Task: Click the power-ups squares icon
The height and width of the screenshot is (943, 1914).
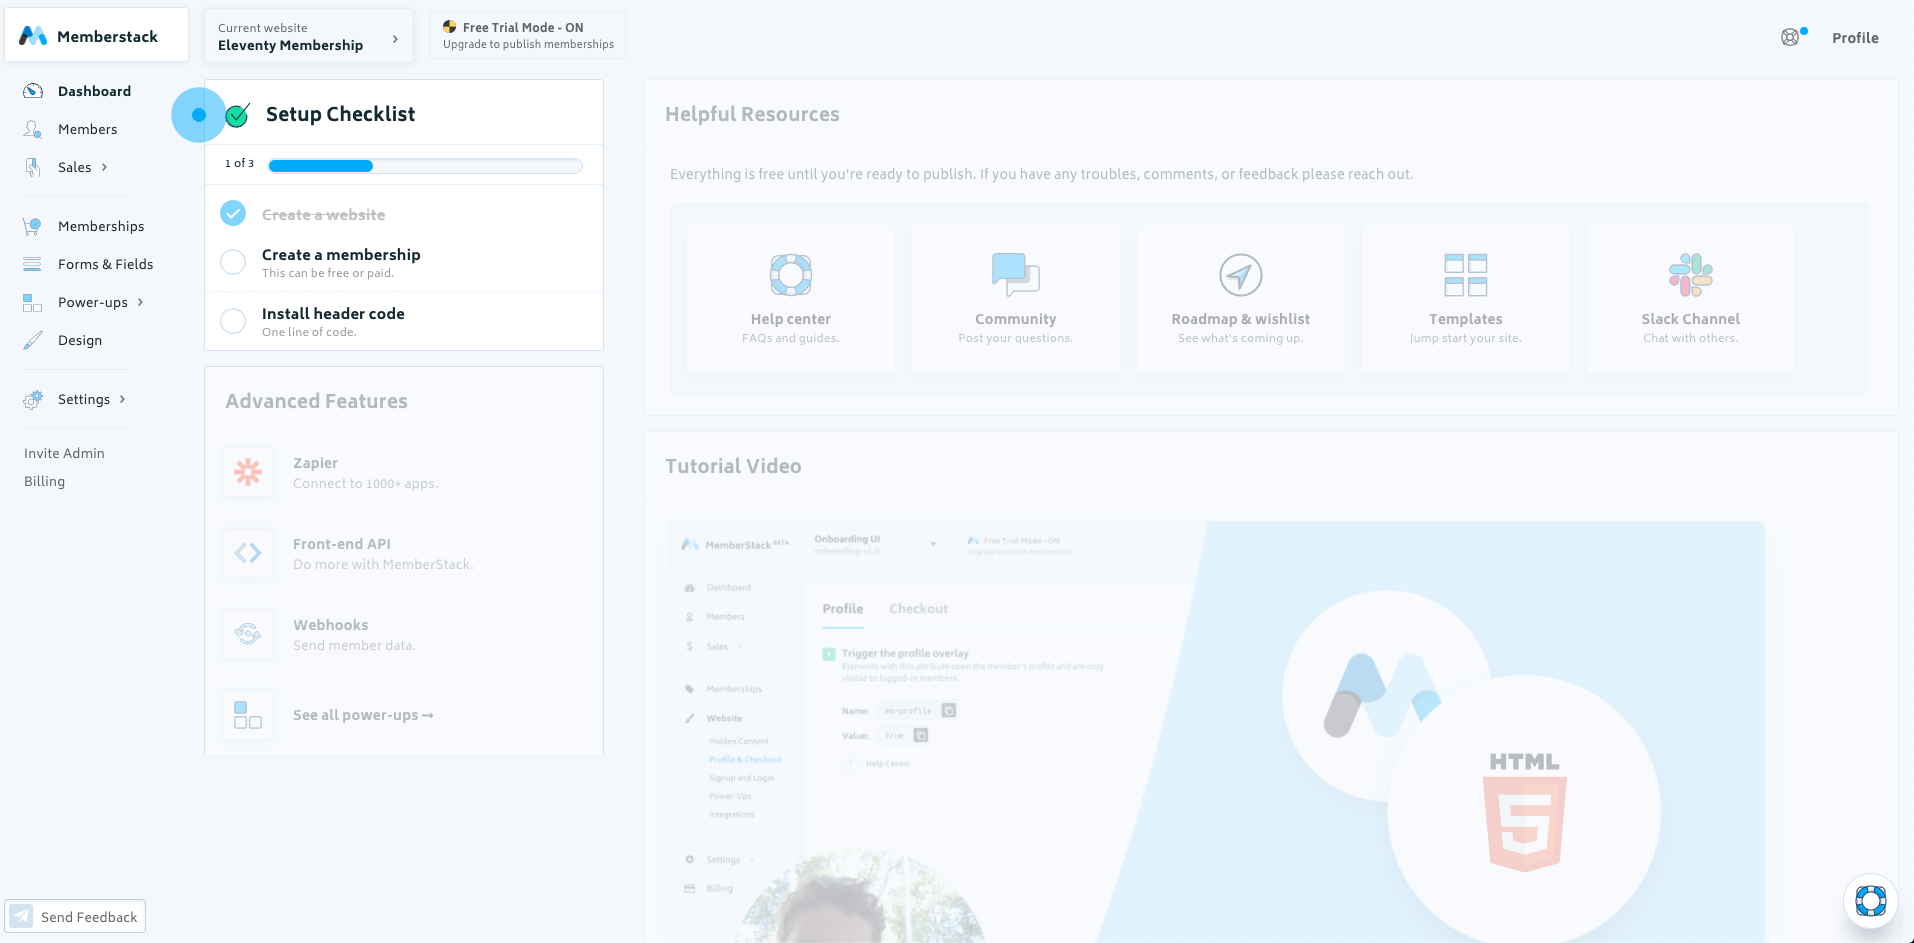Action: pos(248,715)
